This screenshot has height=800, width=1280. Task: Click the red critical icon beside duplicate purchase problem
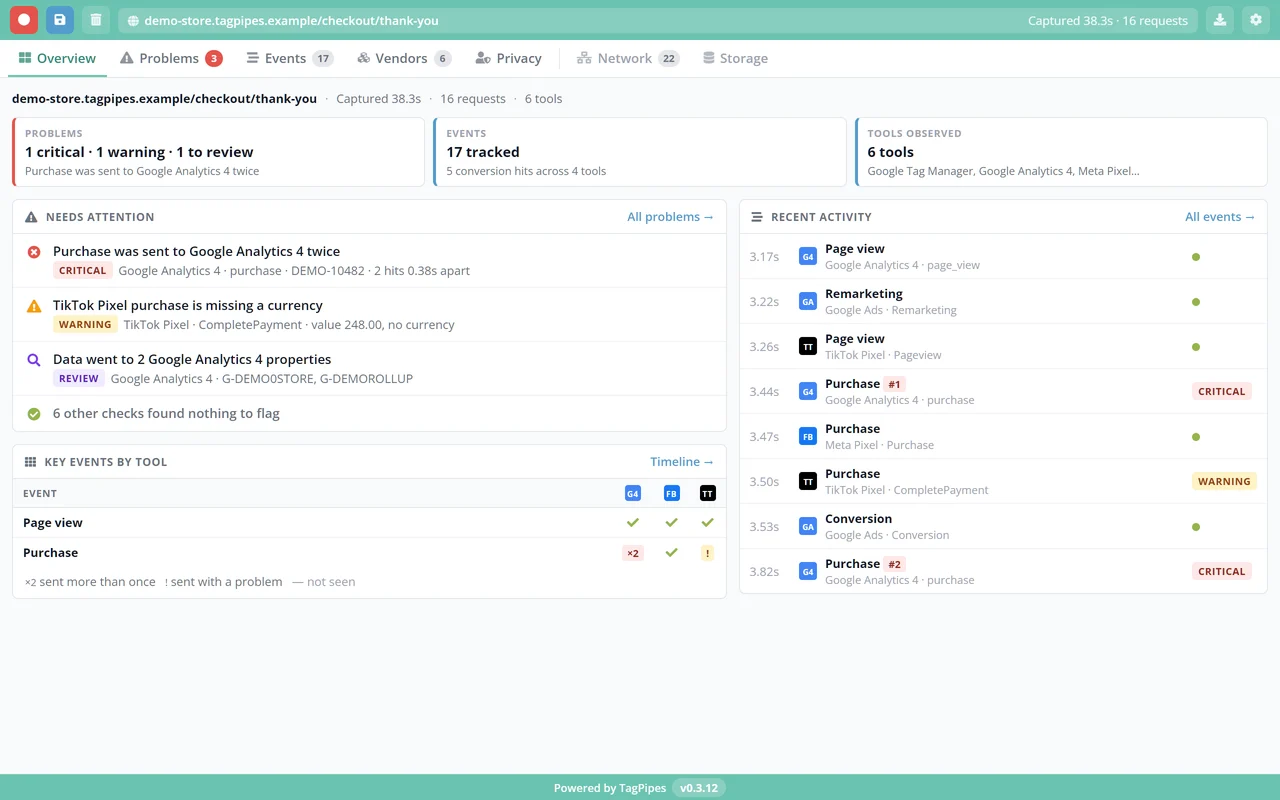34,252
